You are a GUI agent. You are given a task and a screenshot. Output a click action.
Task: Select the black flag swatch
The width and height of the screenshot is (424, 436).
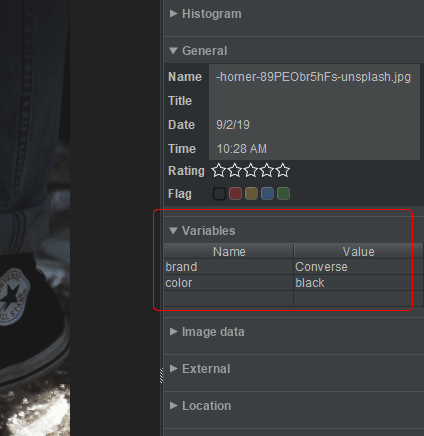coord(219,194)
